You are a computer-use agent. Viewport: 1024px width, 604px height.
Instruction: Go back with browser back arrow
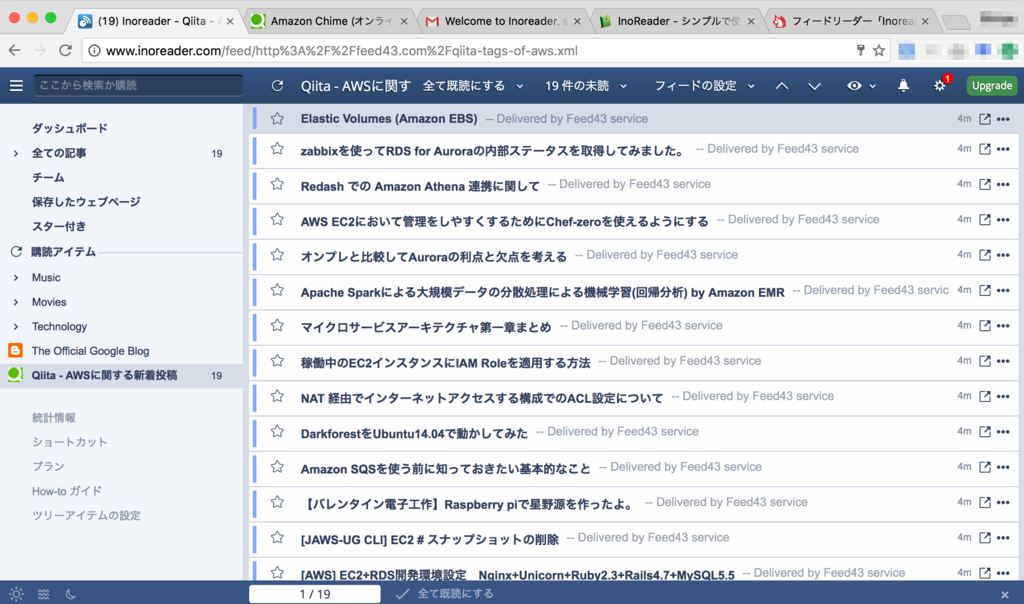[15, 50]
